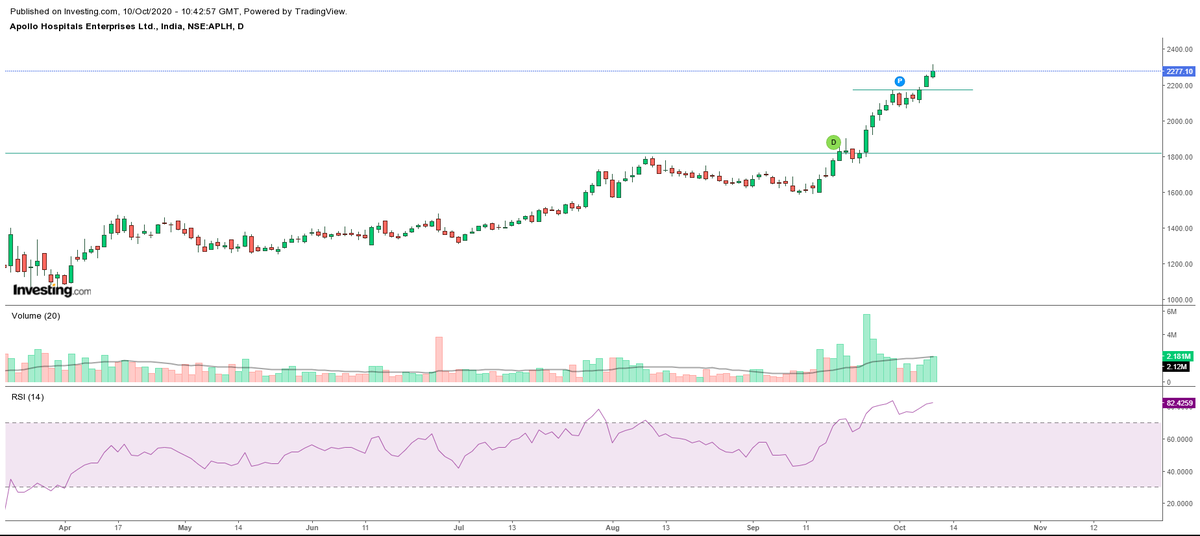The width and height of the screenshot is (1200, 536).
Task: Click the RSI (14) indicator title
Action: pos(28,398)
